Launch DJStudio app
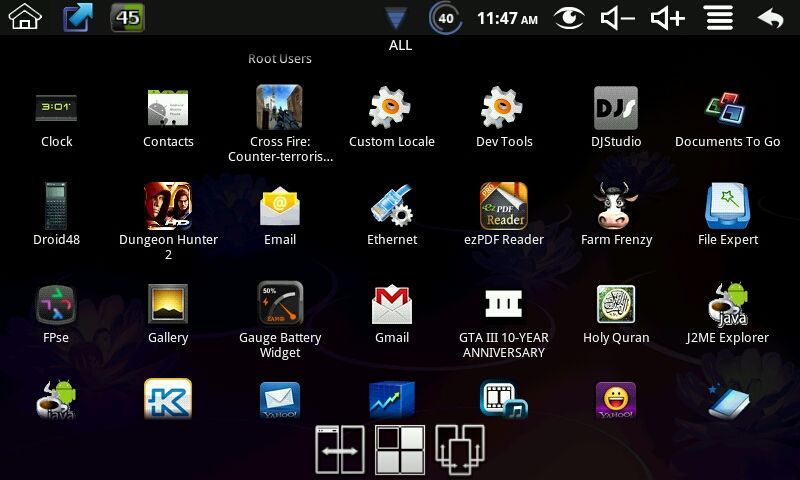This screenshot has width=800, height=480. point(616,108)
